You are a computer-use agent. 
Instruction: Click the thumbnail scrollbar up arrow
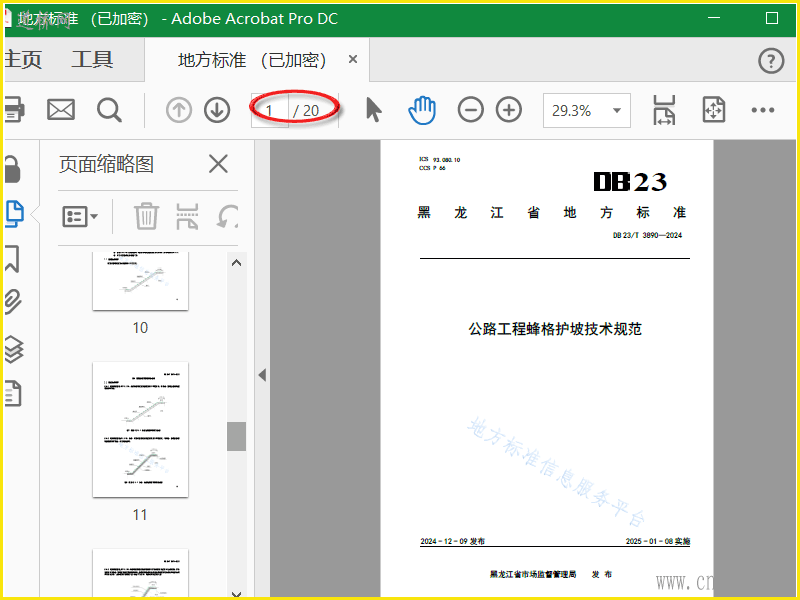pos(236,263)
